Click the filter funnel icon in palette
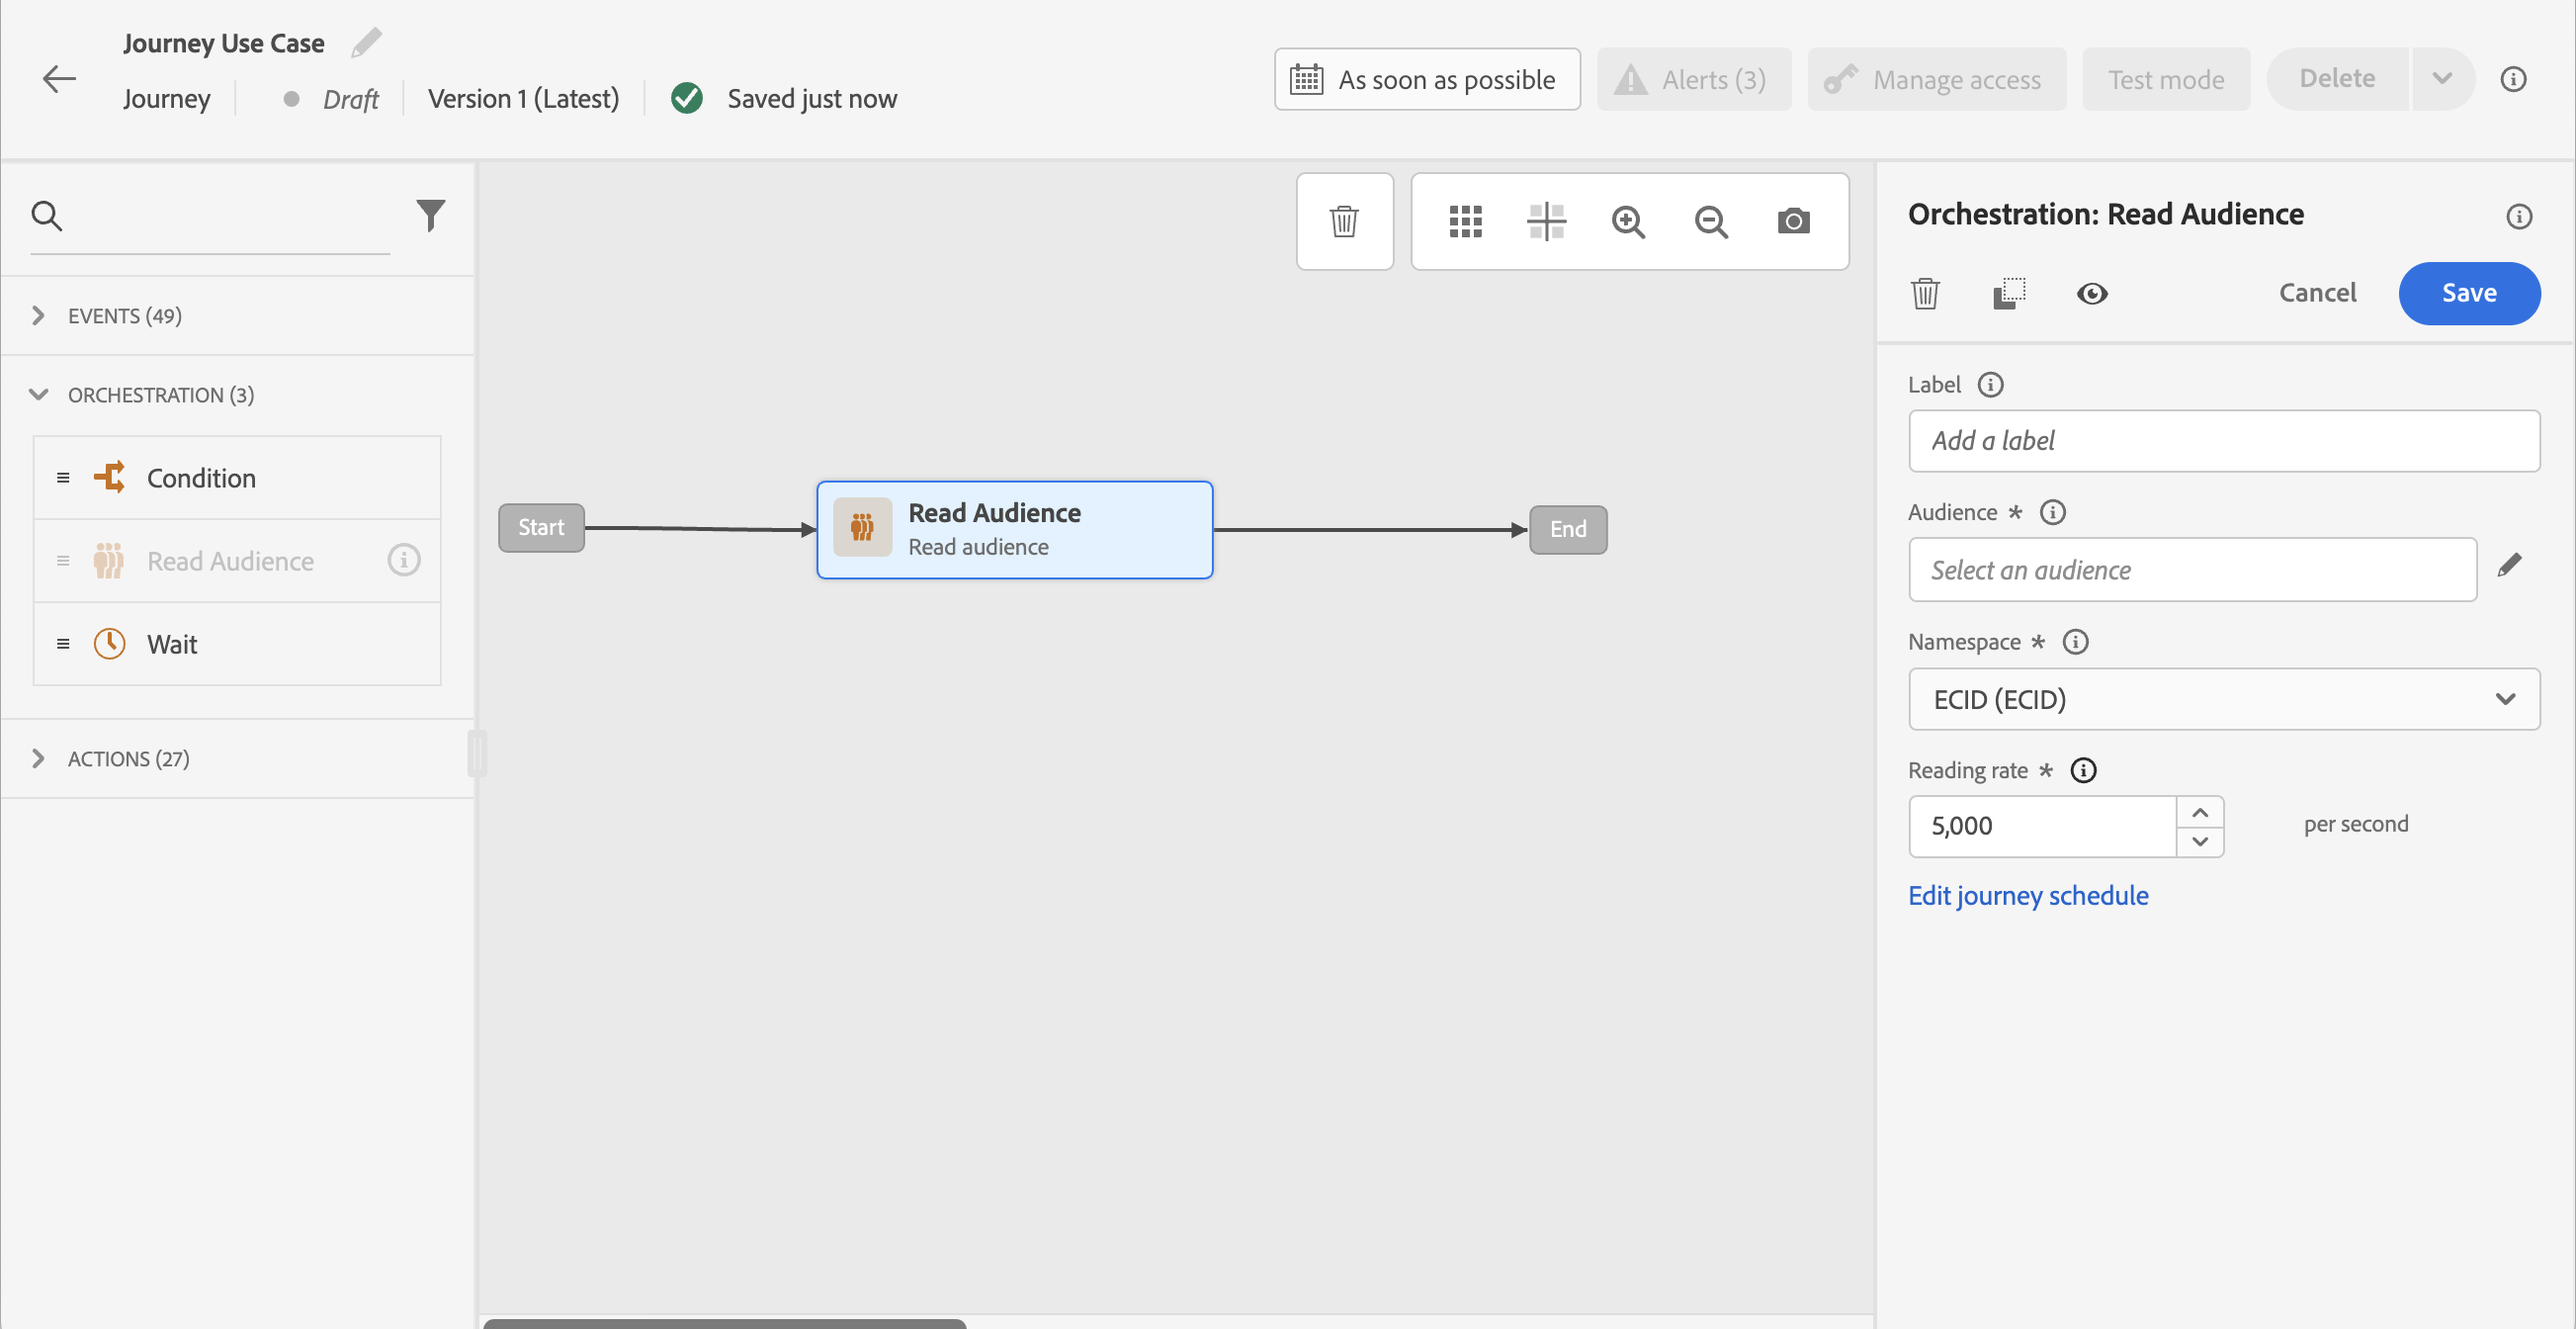The width and height of the screenshot is (2576, 1329). coord(430,214)
